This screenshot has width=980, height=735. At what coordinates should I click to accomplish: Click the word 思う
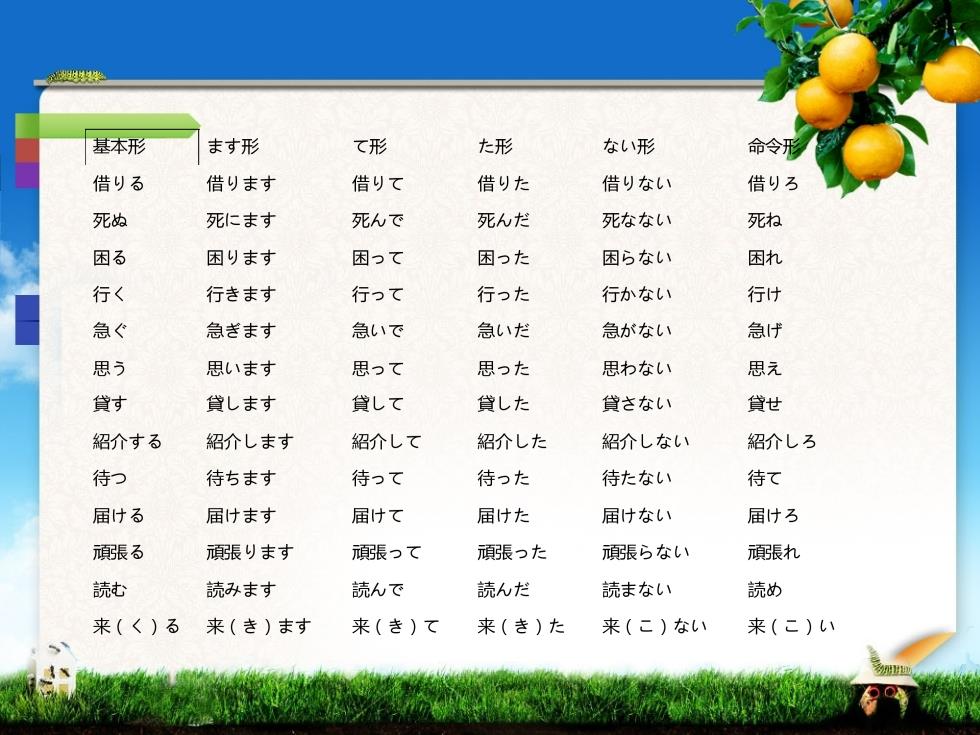coord(110,368)
